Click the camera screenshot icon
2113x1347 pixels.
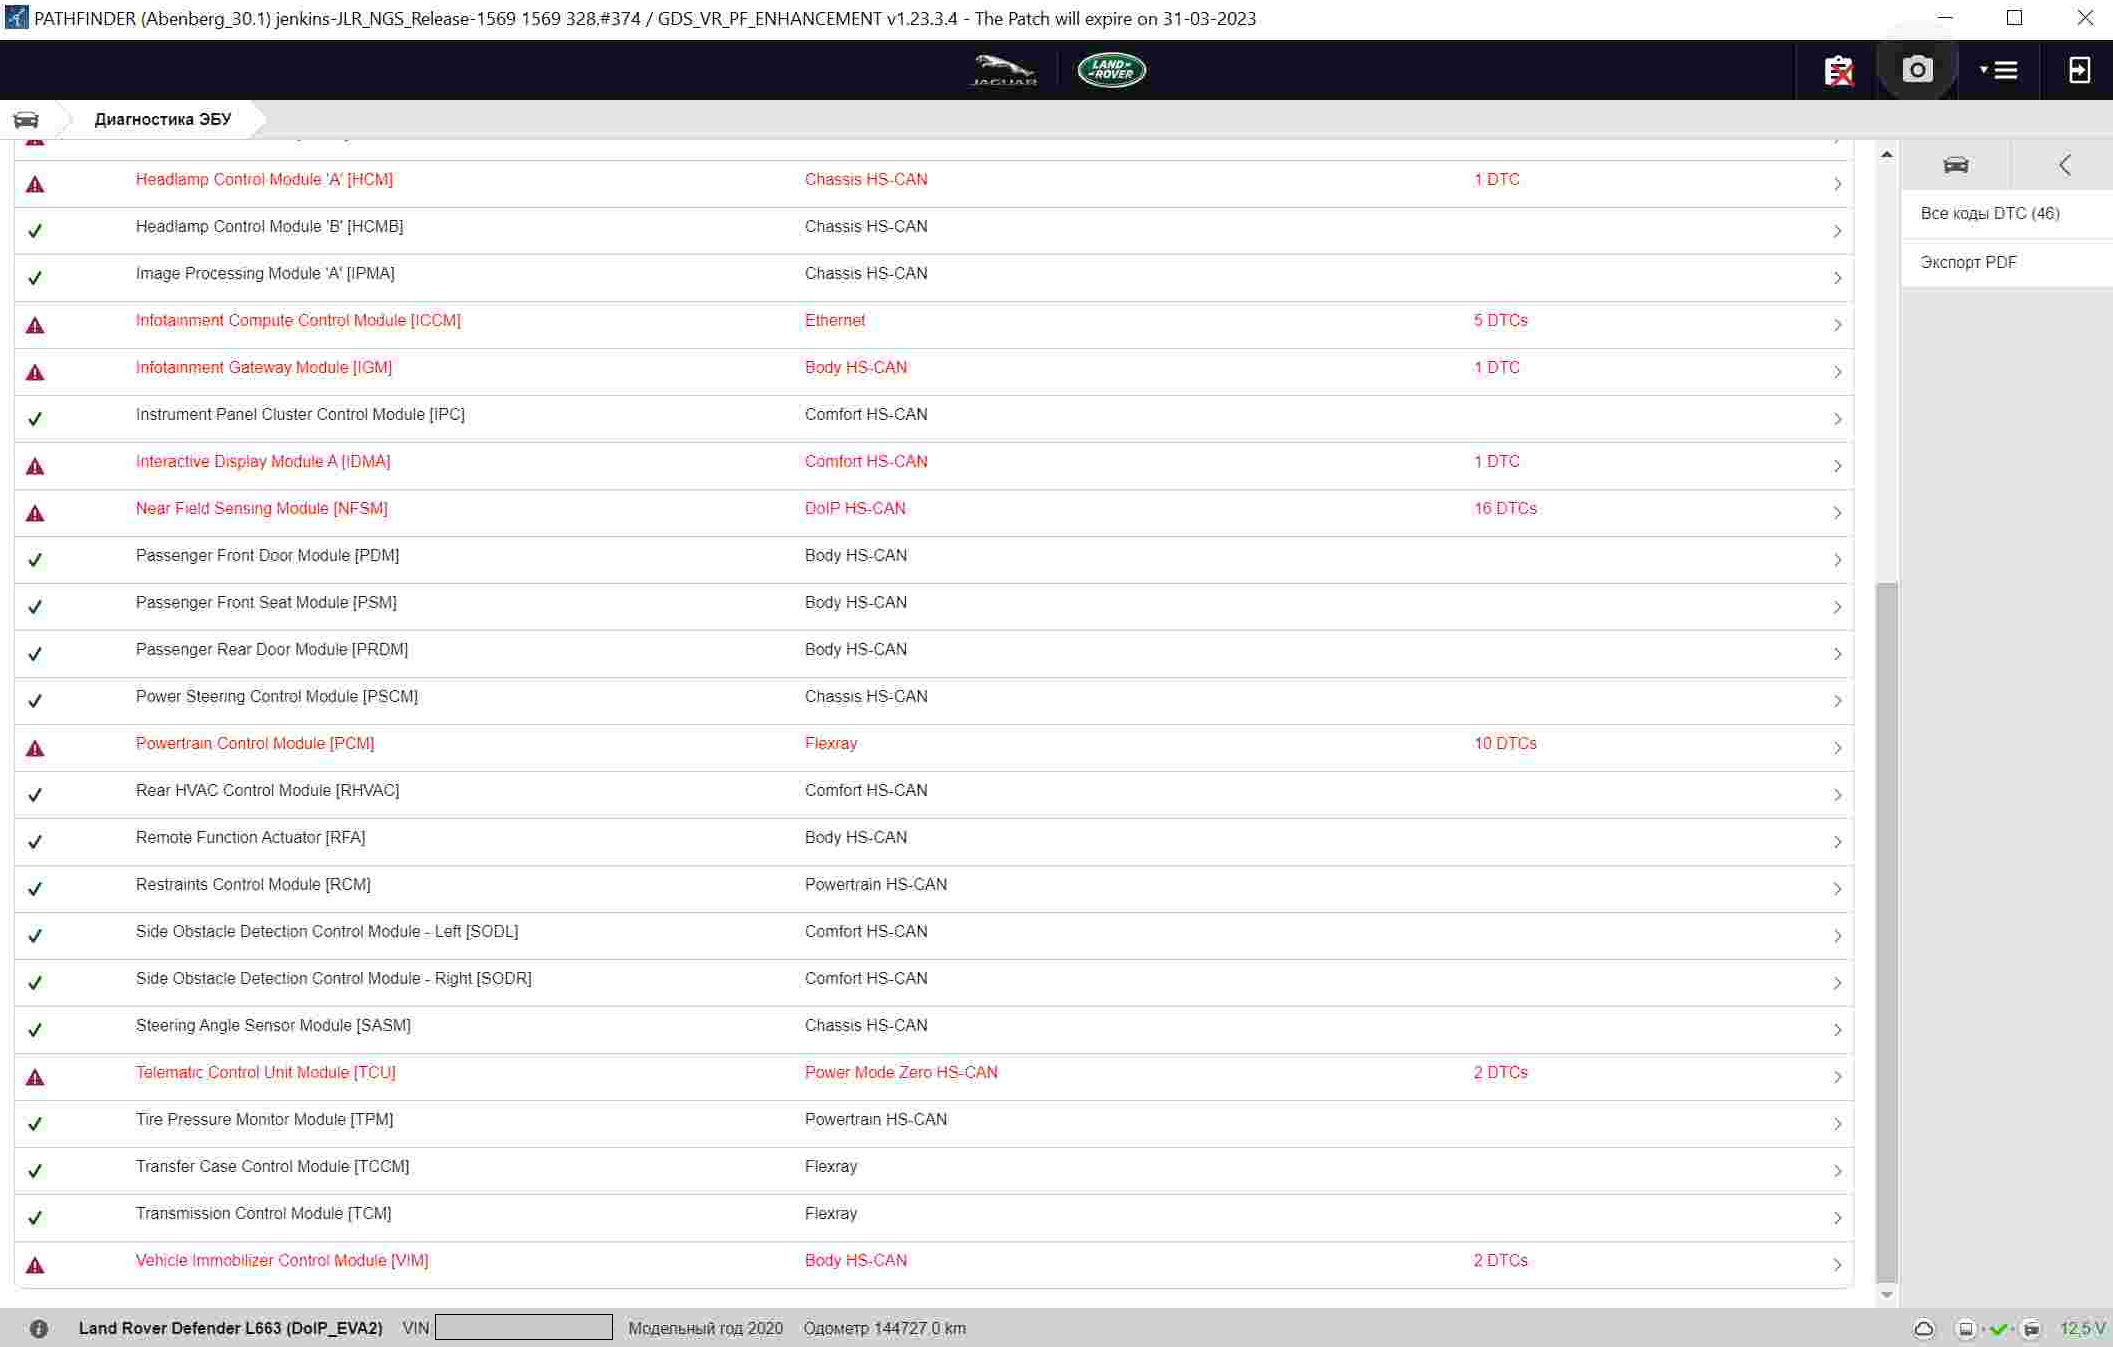pos(1916,70)
